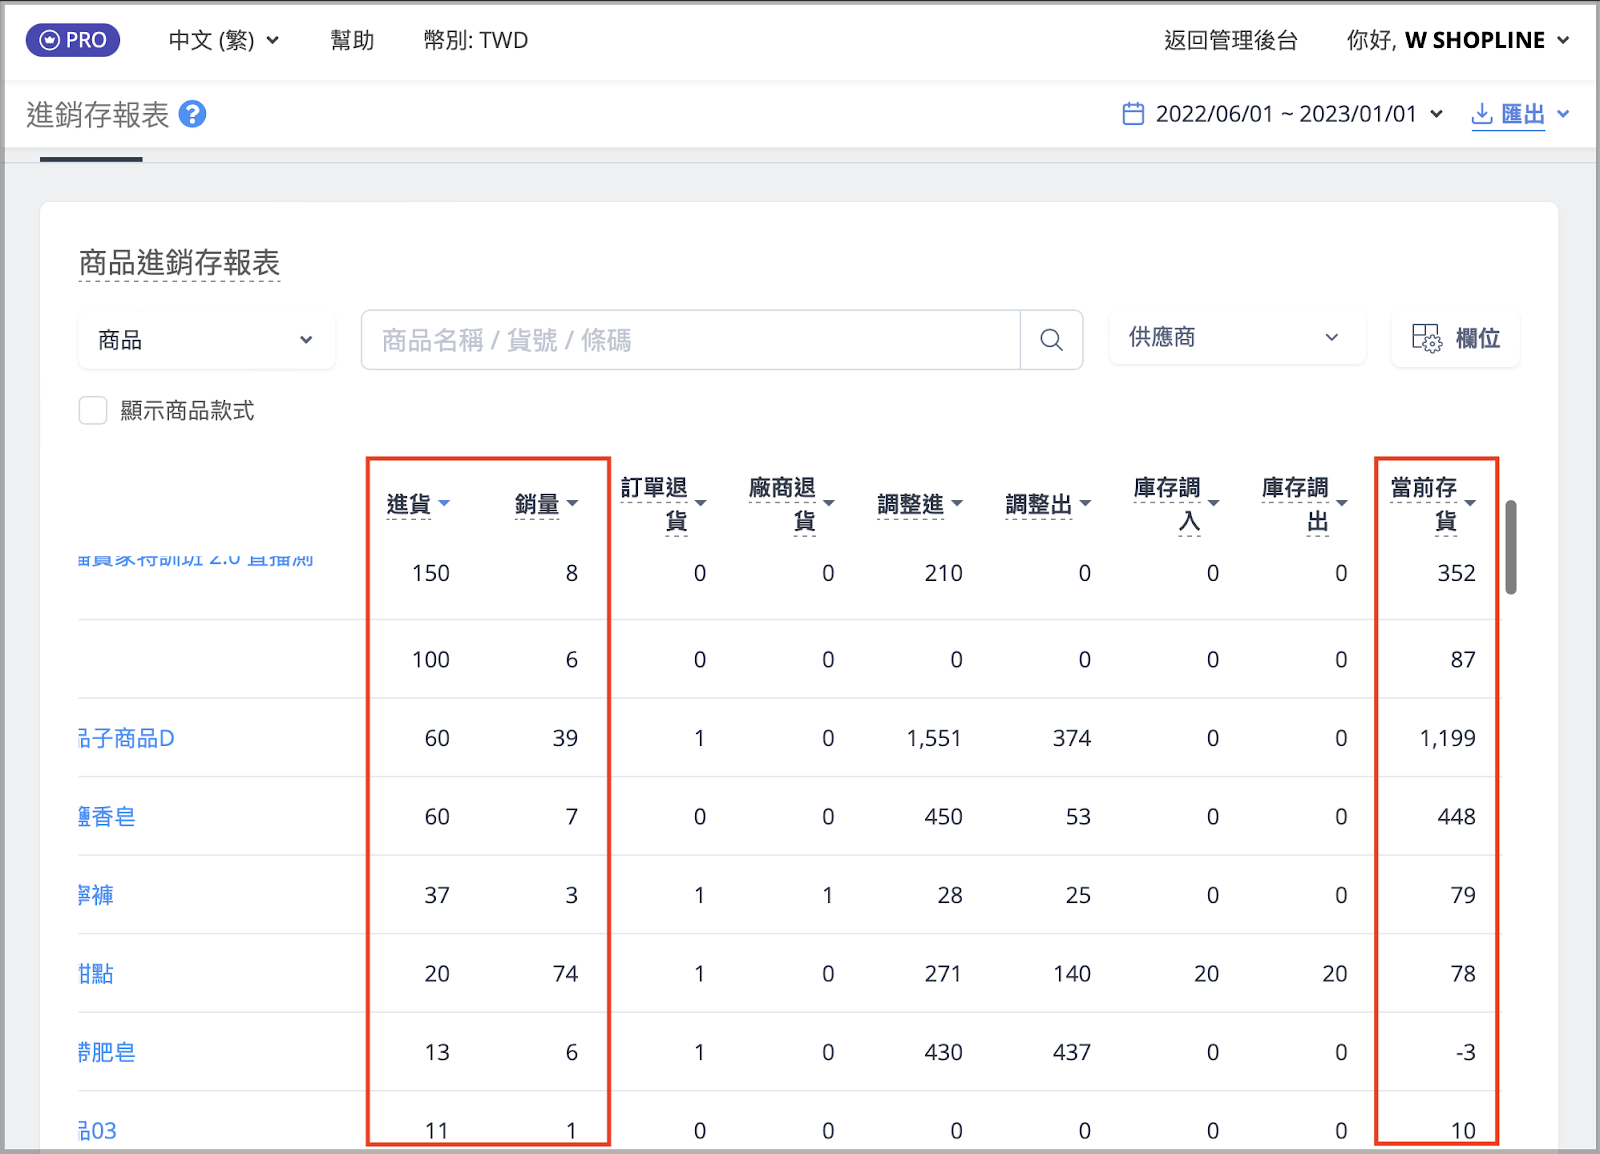Open the help question mark icon

click(192, 114)
